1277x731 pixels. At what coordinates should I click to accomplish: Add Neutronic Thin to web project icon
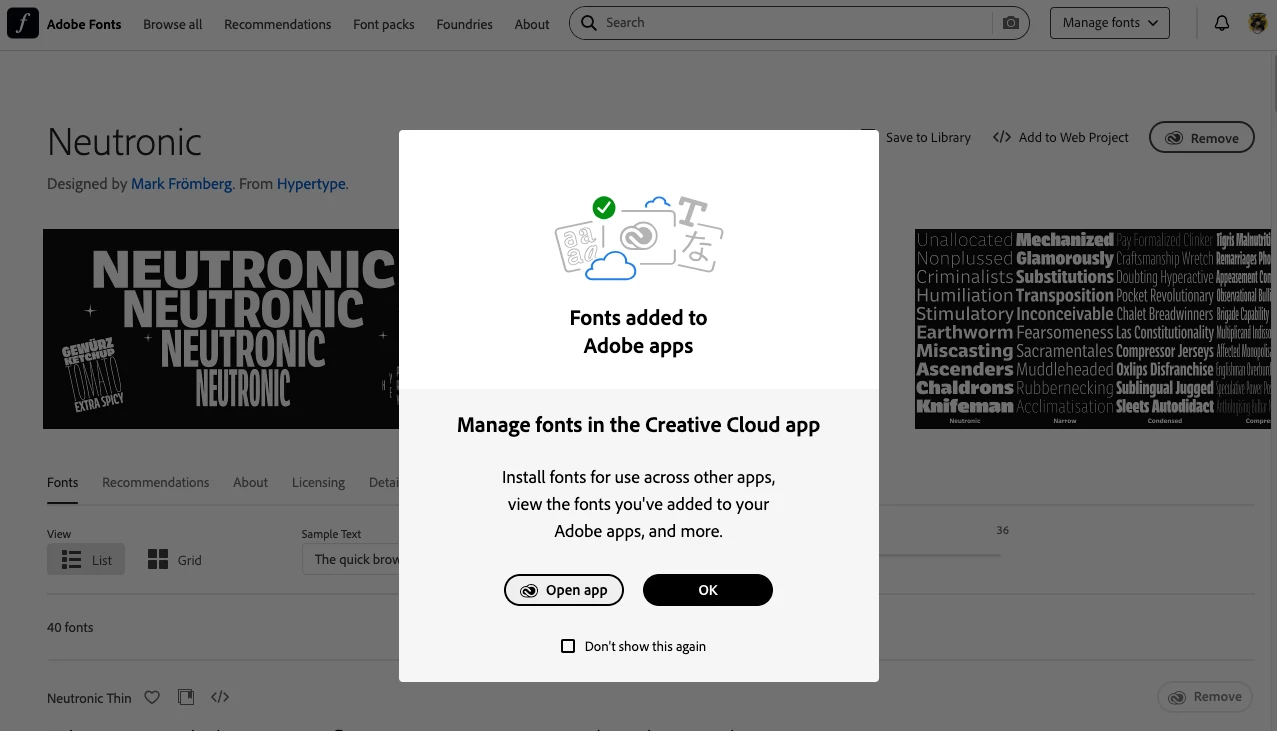tap(220, 697)
